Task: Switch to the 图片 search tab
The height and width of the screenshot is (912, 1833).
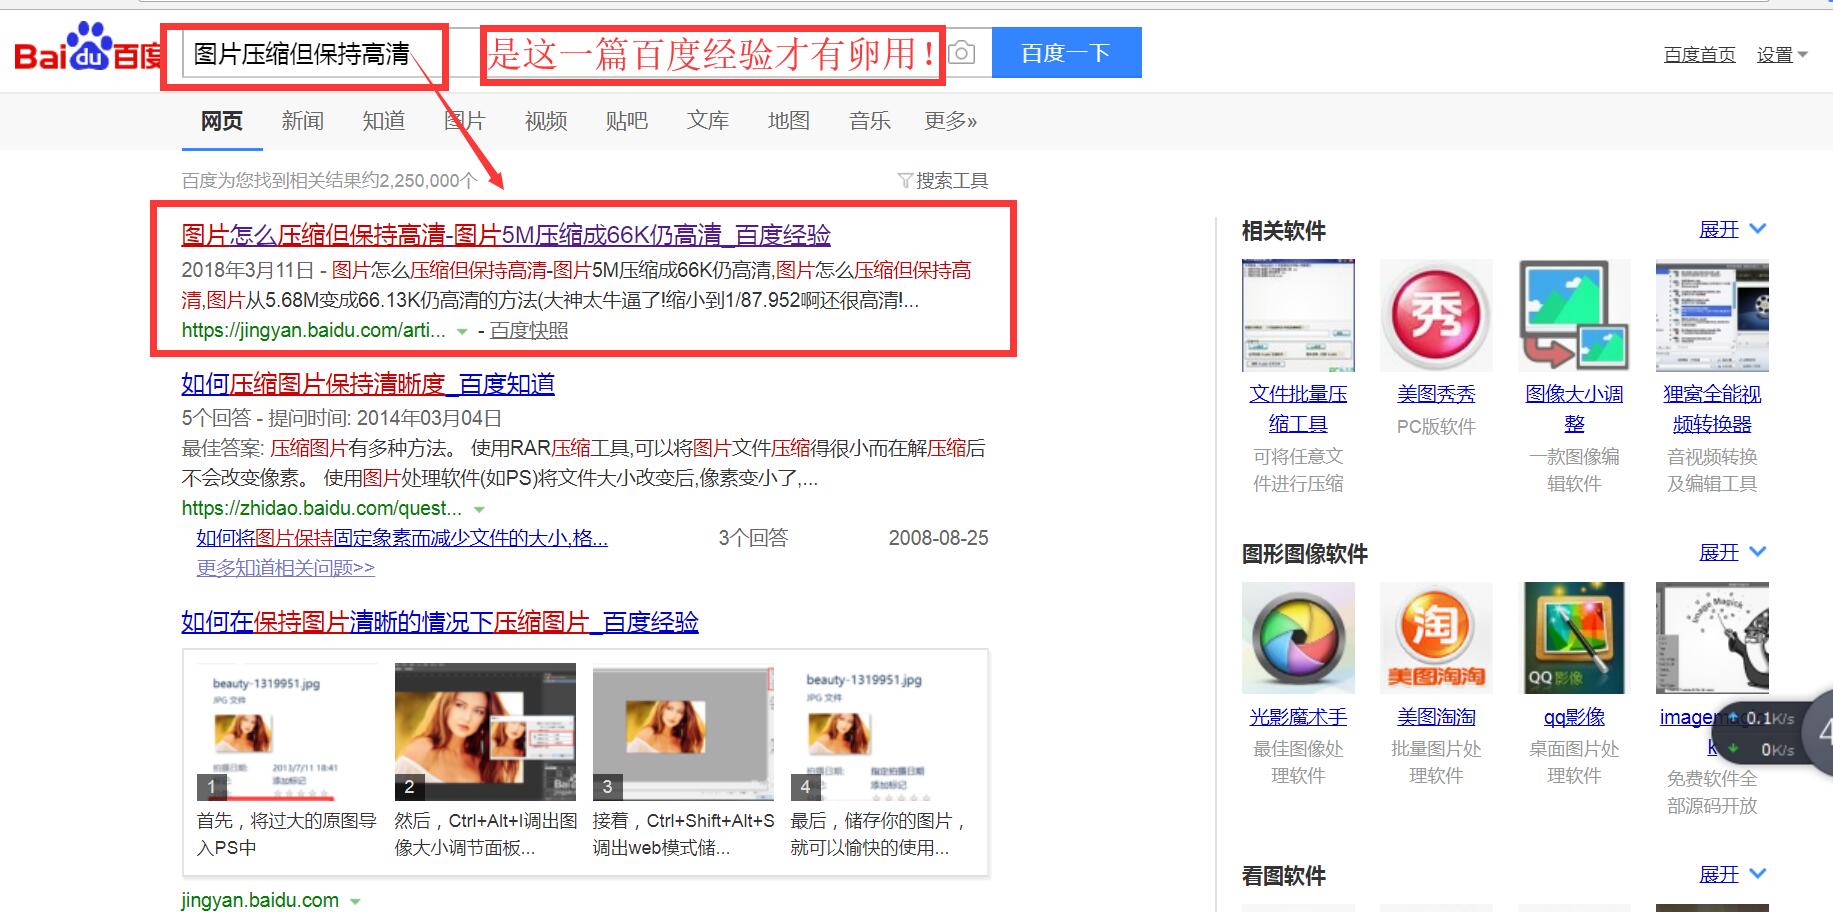Action: coord(464,120)
